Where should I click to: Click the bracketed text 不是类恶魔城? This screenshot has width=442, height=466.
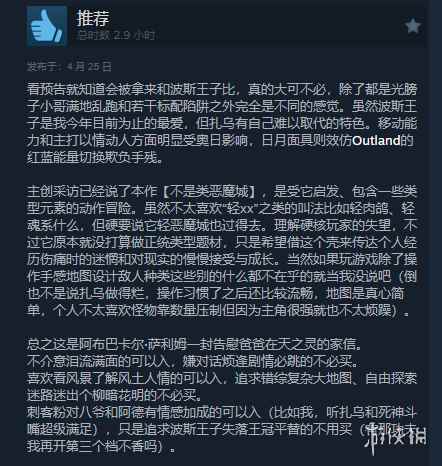(x=209, y=191)
